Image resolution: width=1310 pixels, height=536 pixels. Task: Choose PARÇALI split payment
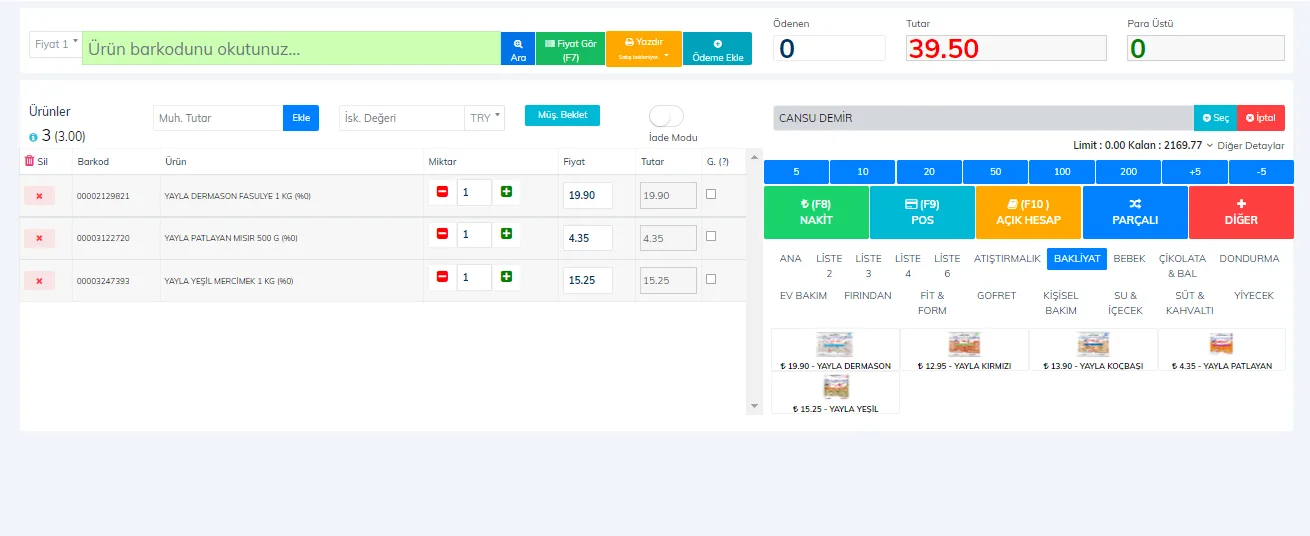pyautogui.click(x=1135, y=212)
